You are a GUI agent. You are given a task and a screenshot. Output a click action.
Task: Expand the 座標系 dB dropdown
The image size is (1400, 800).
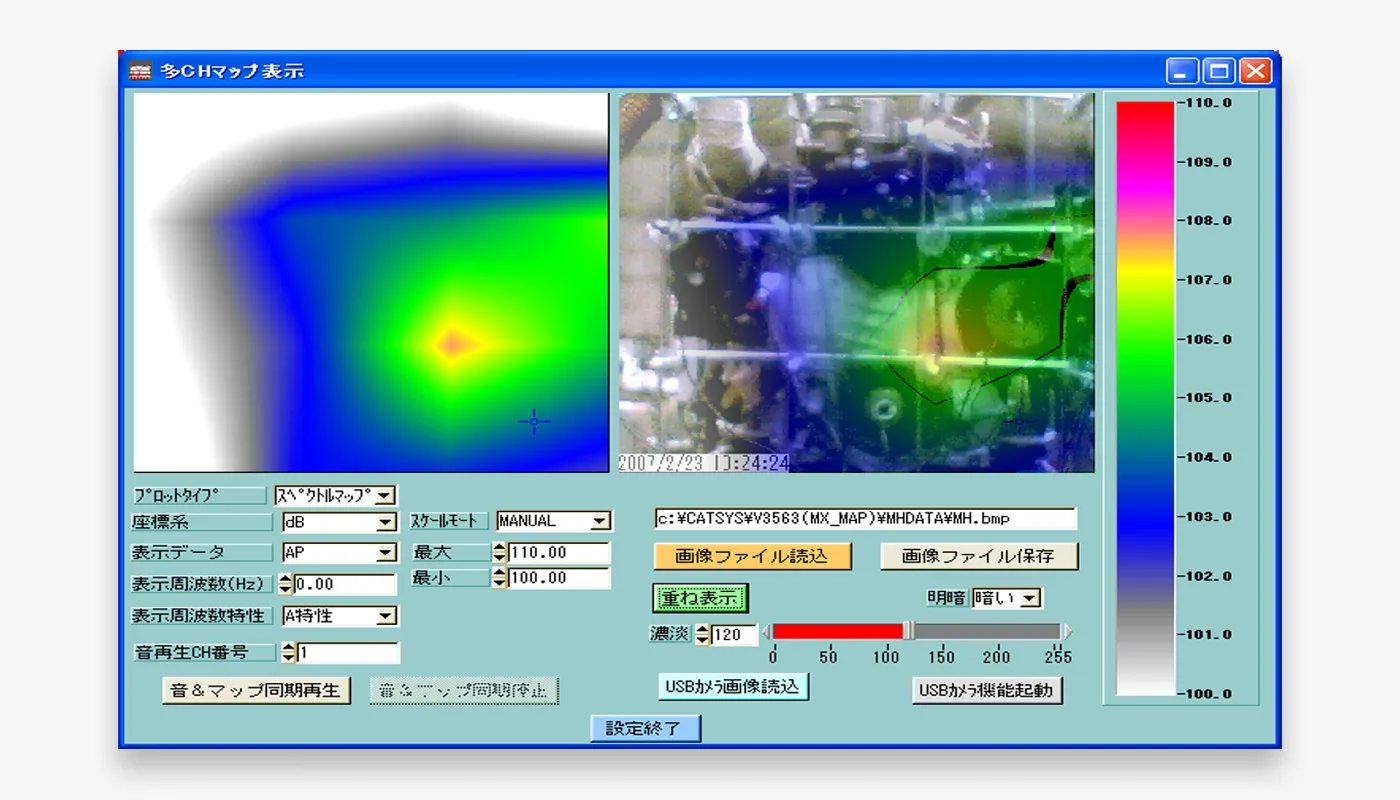coord(386,522)
